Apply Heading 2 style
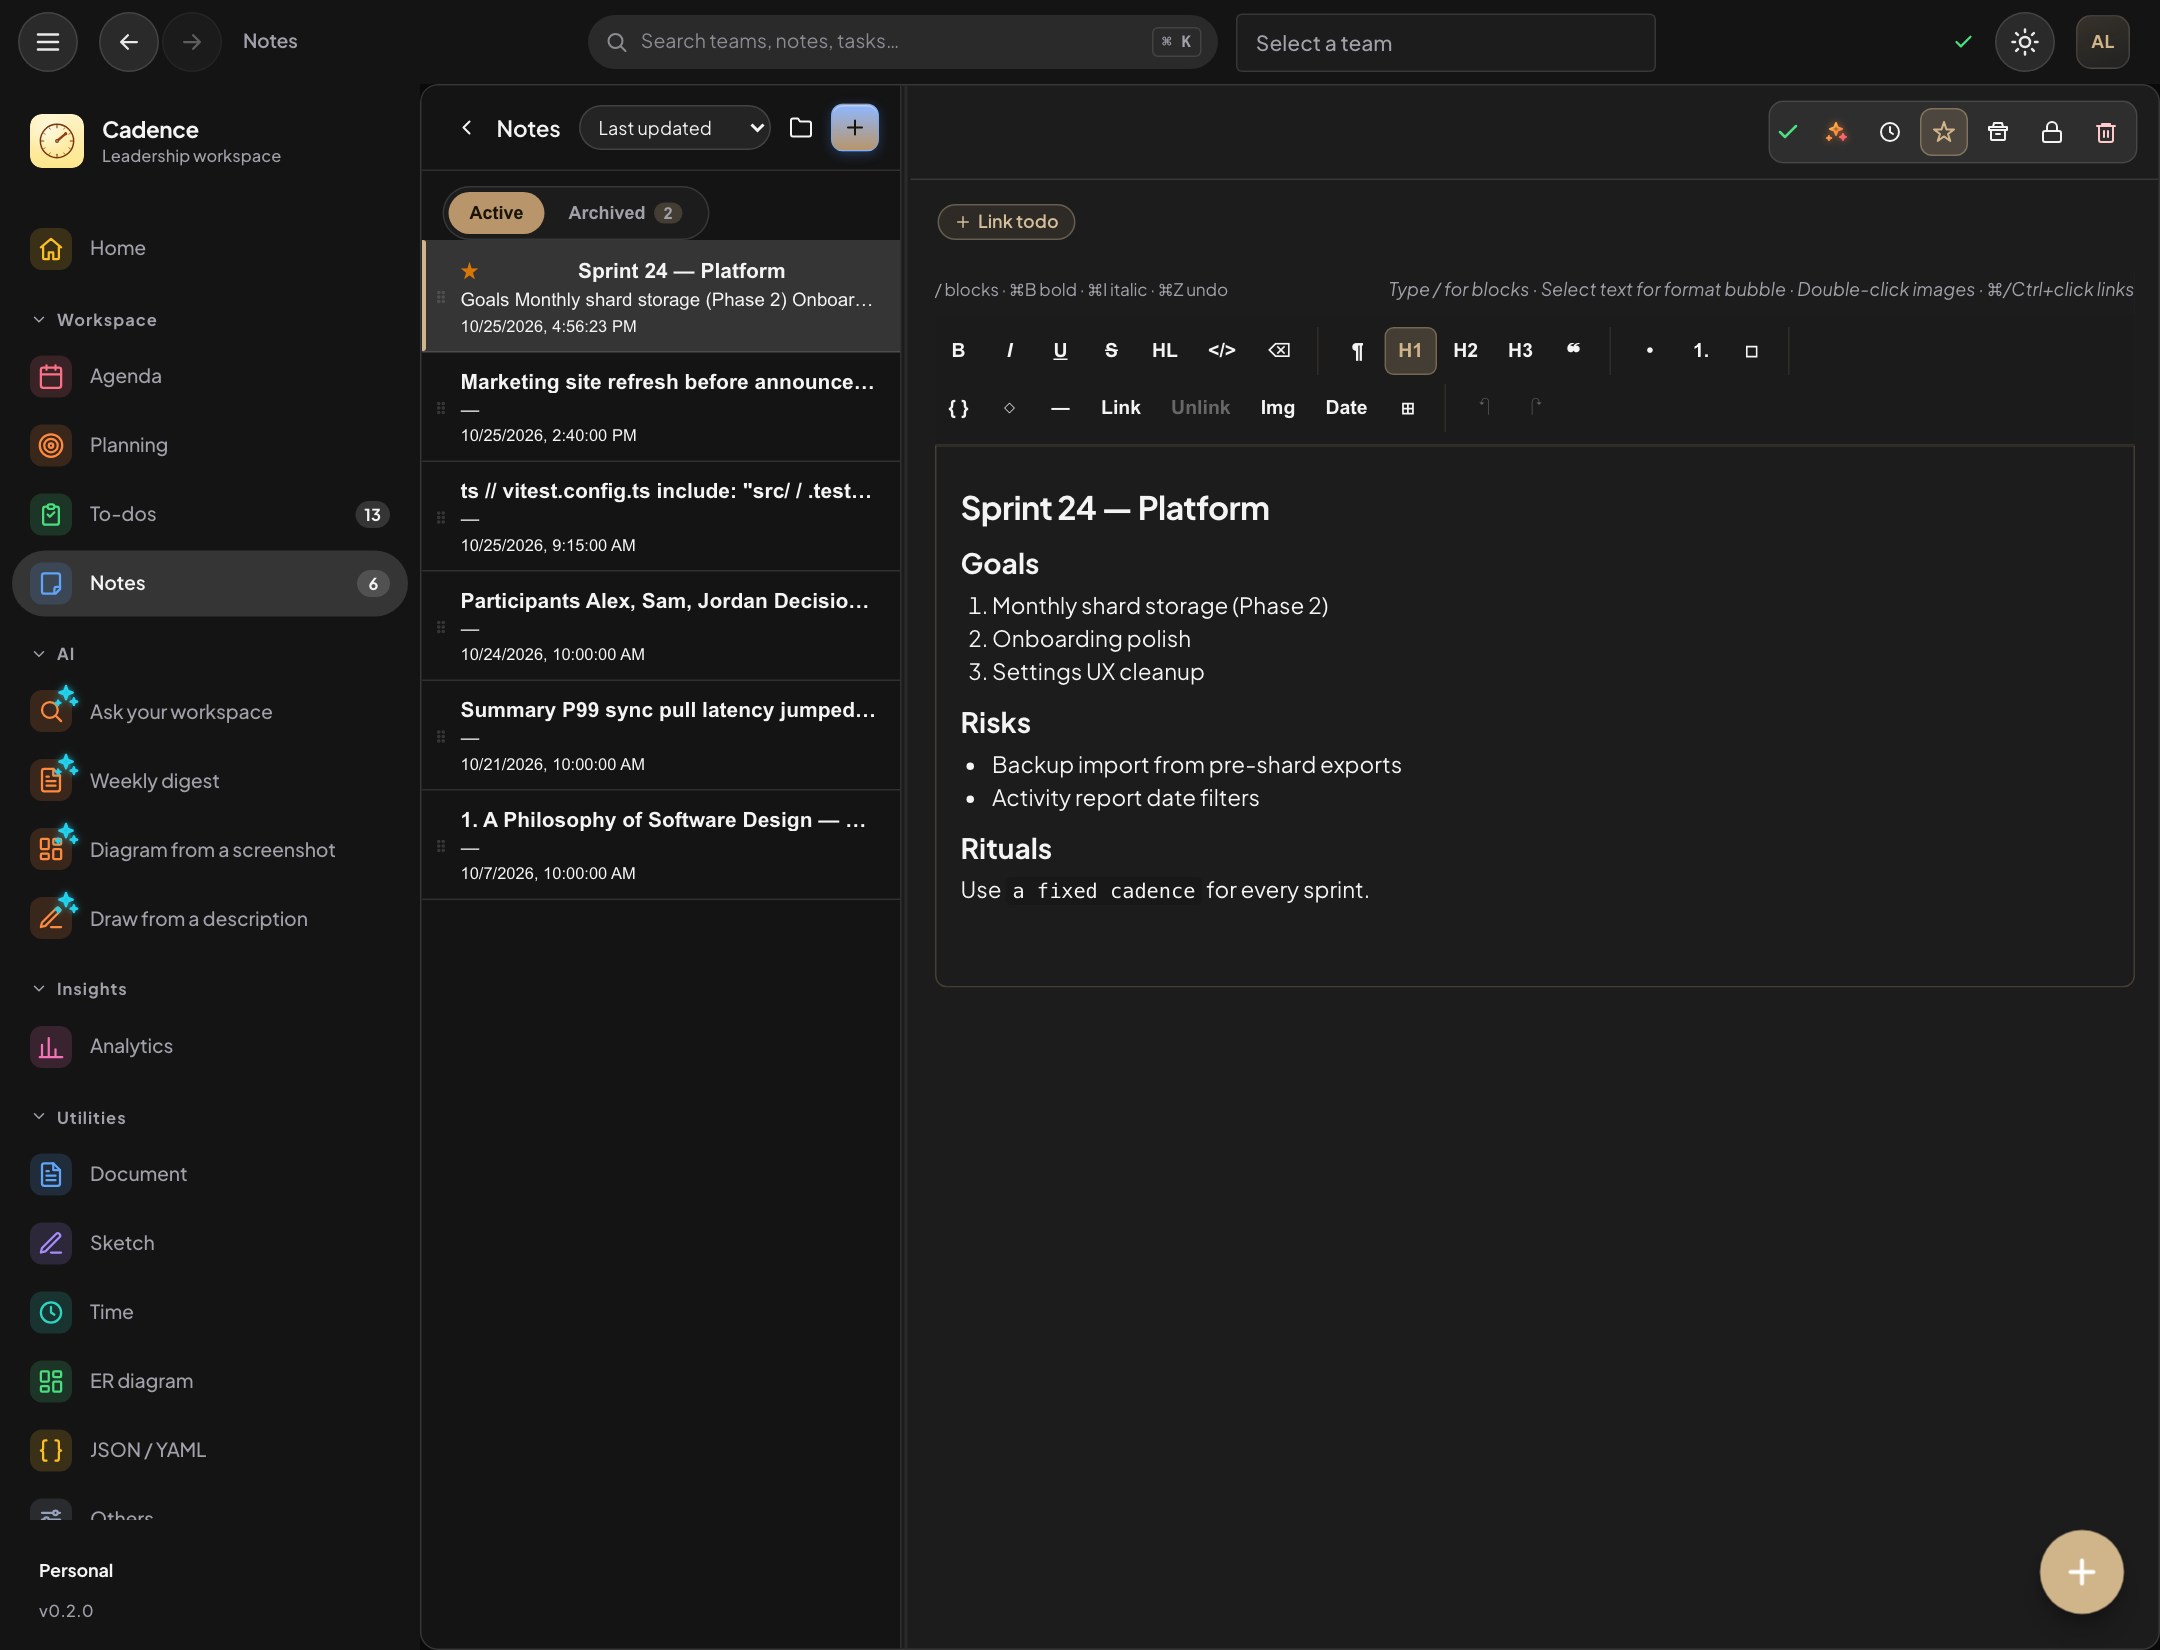This screenshot has height=1650, width=2160. pos(1465,351)
